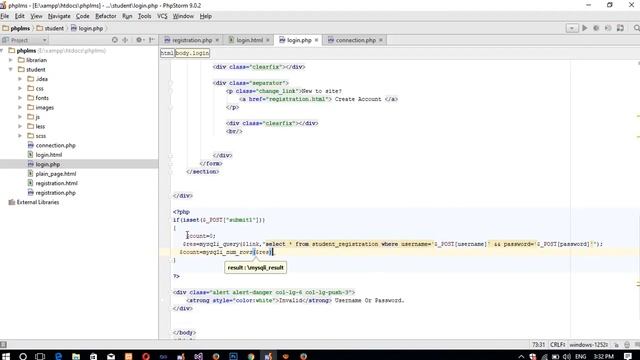
Task: Open Task View on taskbar
Action: tap(40, 356)
